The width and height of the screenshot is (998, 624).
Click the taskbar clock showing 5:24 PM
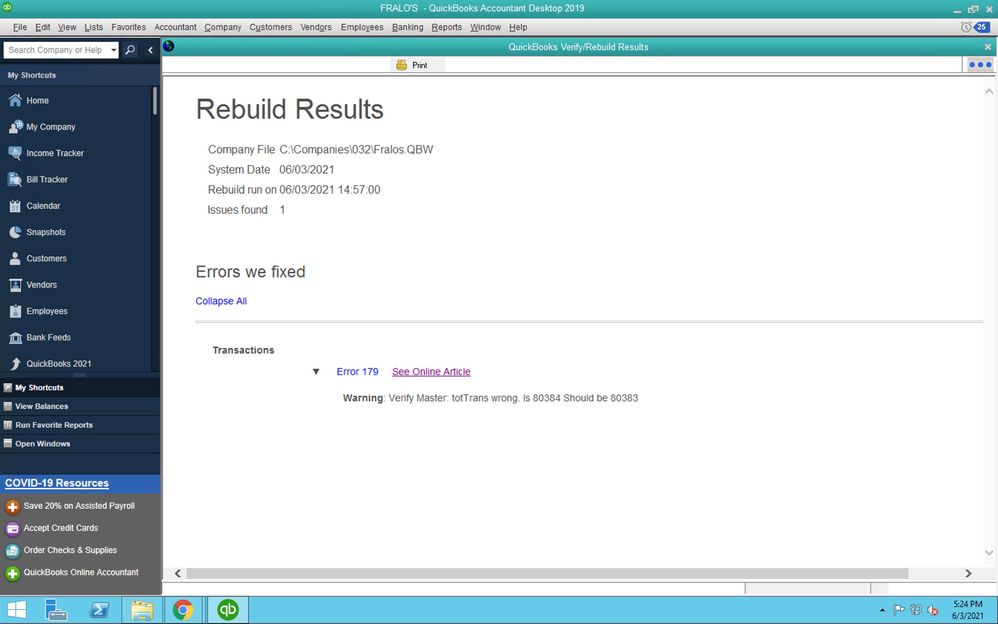(967, 610)
